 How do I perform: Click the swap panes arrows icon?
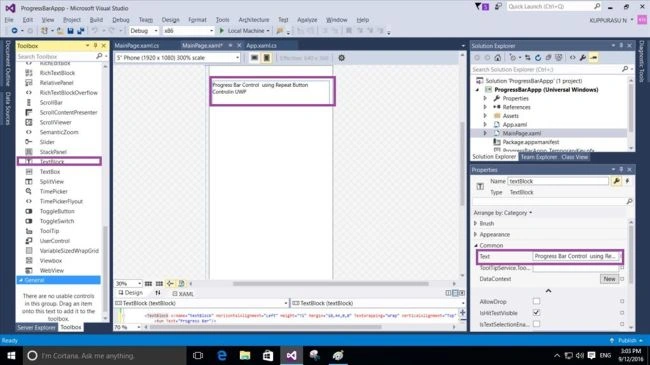tap(158, 293)
